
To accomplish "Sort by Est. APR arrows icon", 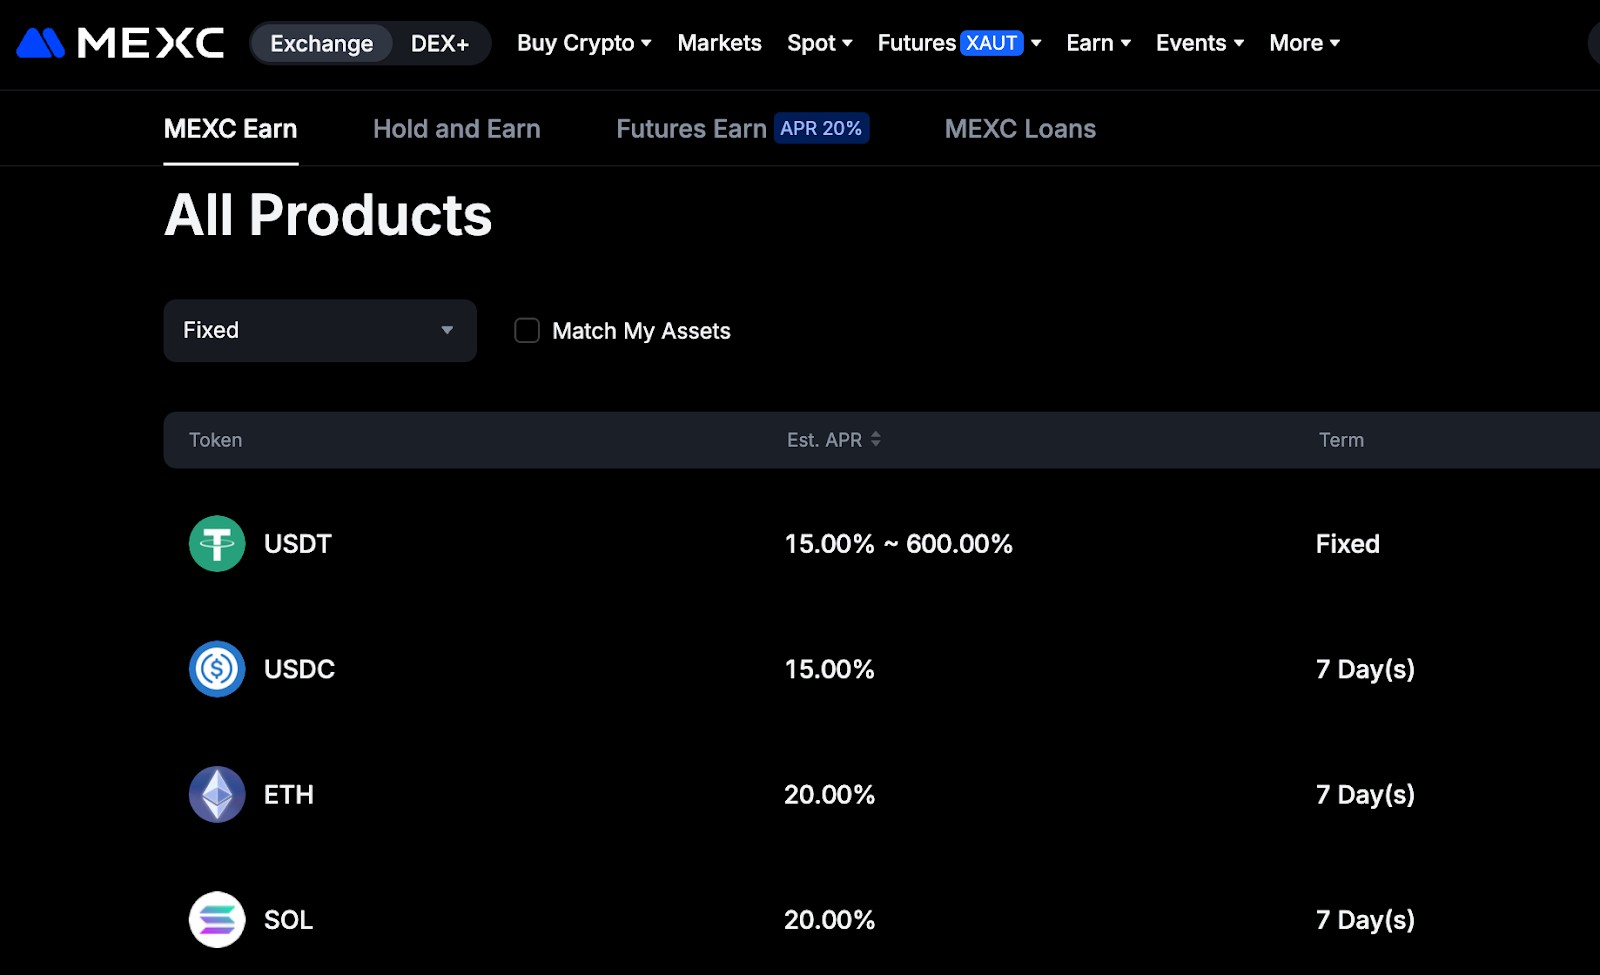I will (876, 439).
